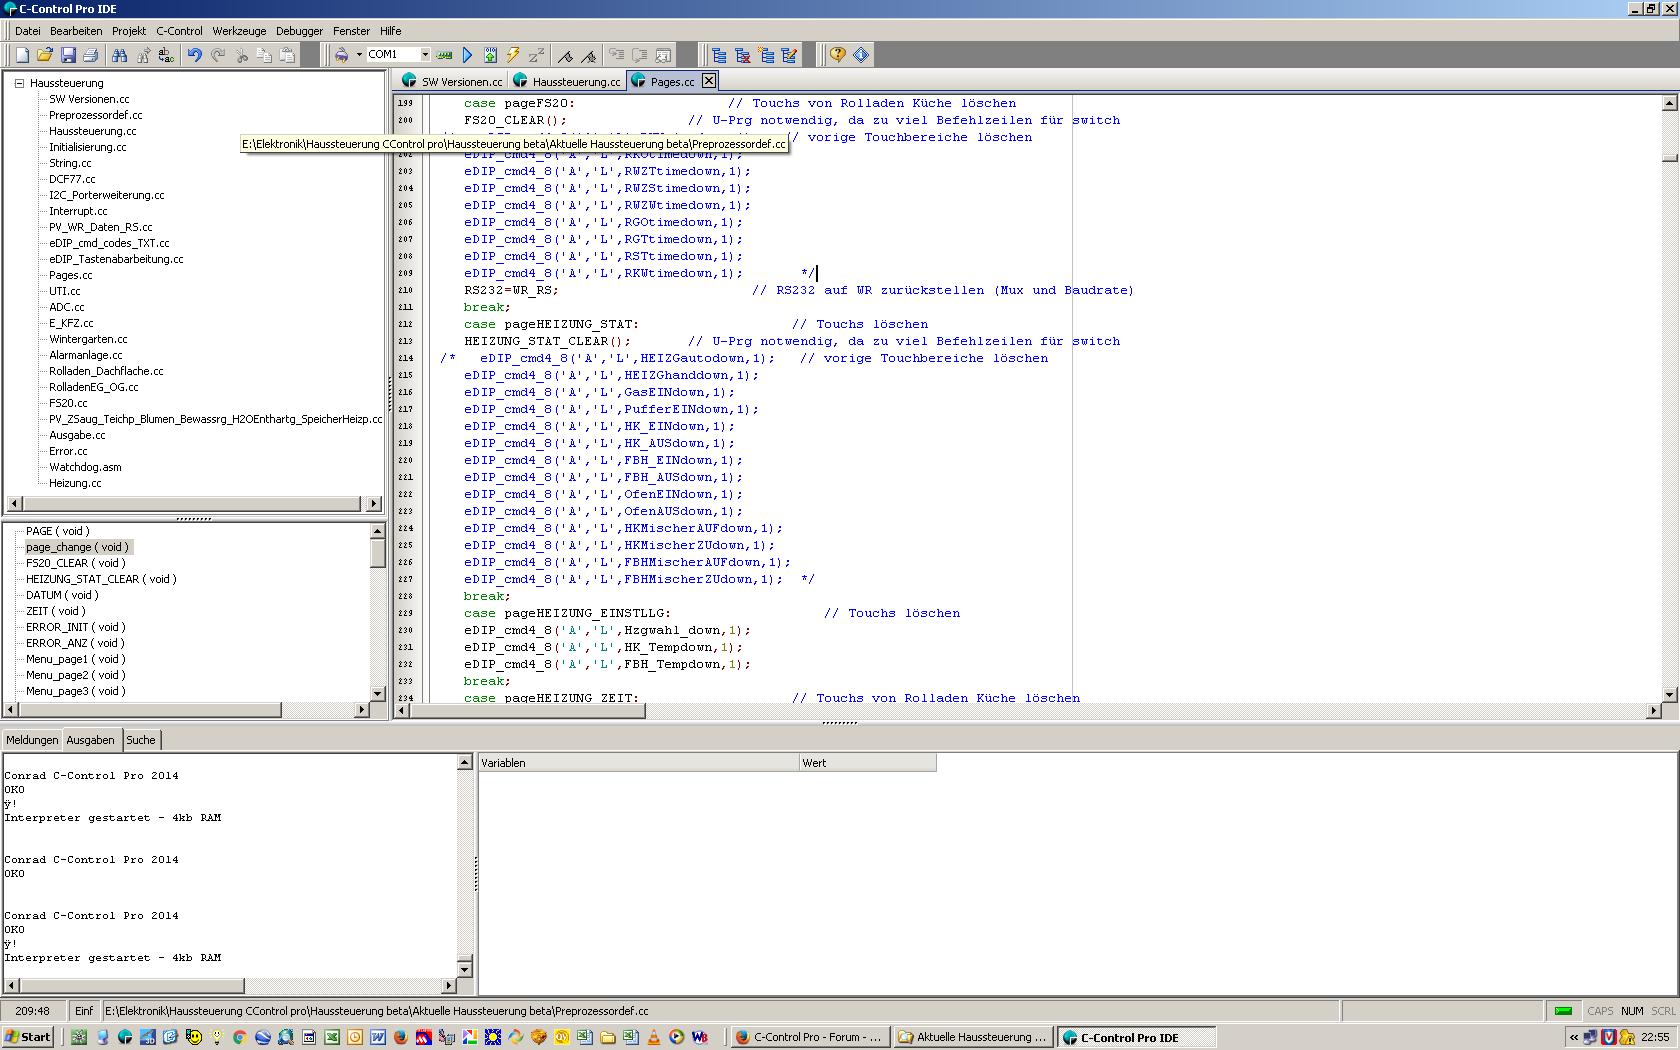This screenshot has height=1050, width=1680.
Task: Open help via the question mark icon
Action: [x=837, y=55]
